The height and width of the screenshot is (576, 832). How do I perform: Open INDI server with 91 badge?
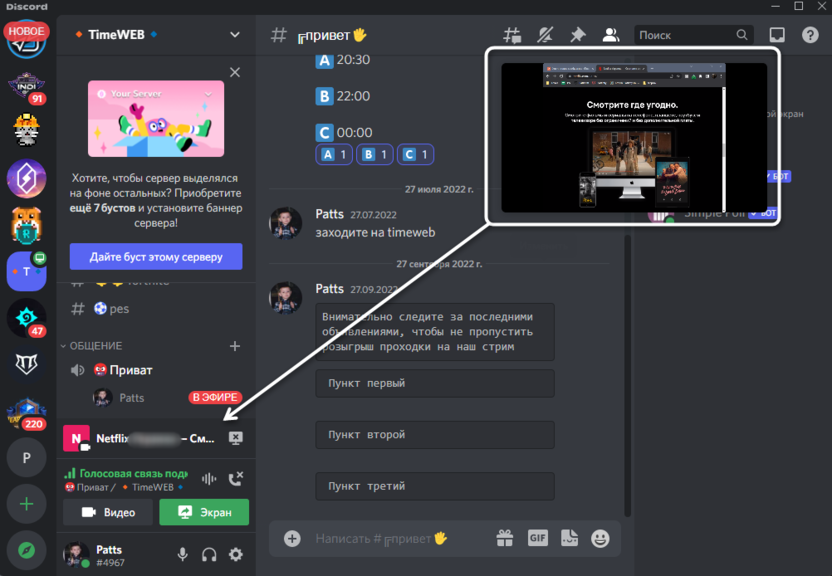tap(27, 86)
